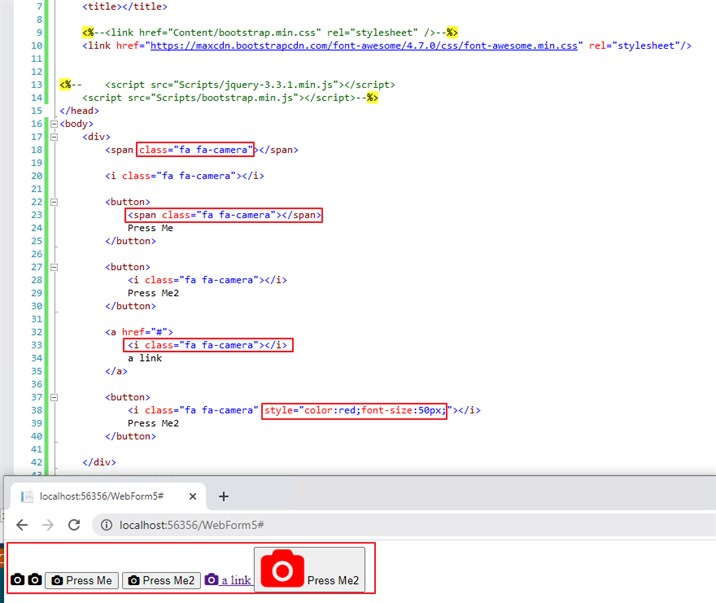View site information icon in address bar
716x603 pixels.
pos(106,525)
